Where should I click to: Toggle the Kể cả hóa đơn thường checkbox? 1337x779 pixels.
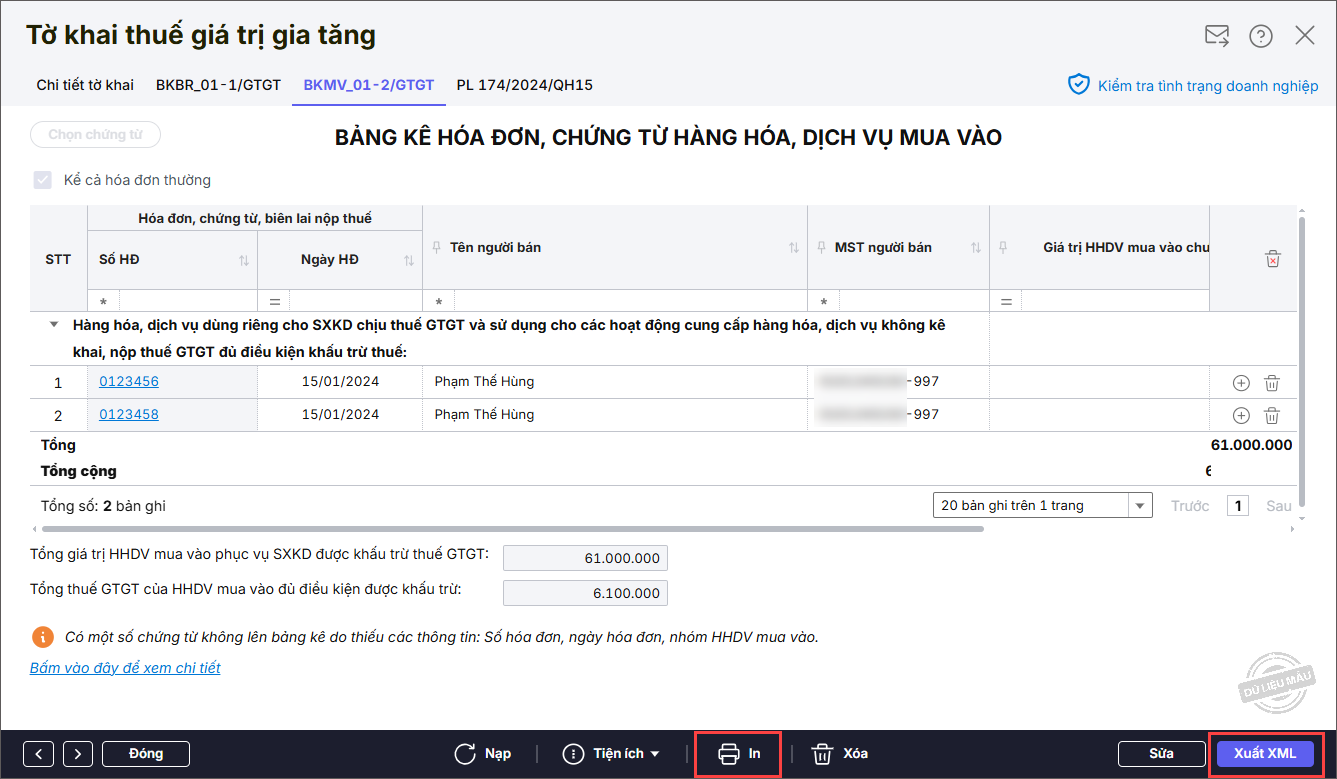42,181
